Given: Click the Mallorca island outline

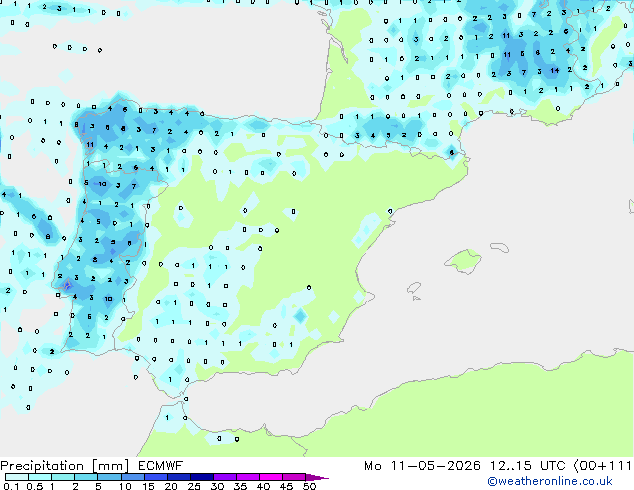Looking at the screenshot, I should [x=463, y=261].
